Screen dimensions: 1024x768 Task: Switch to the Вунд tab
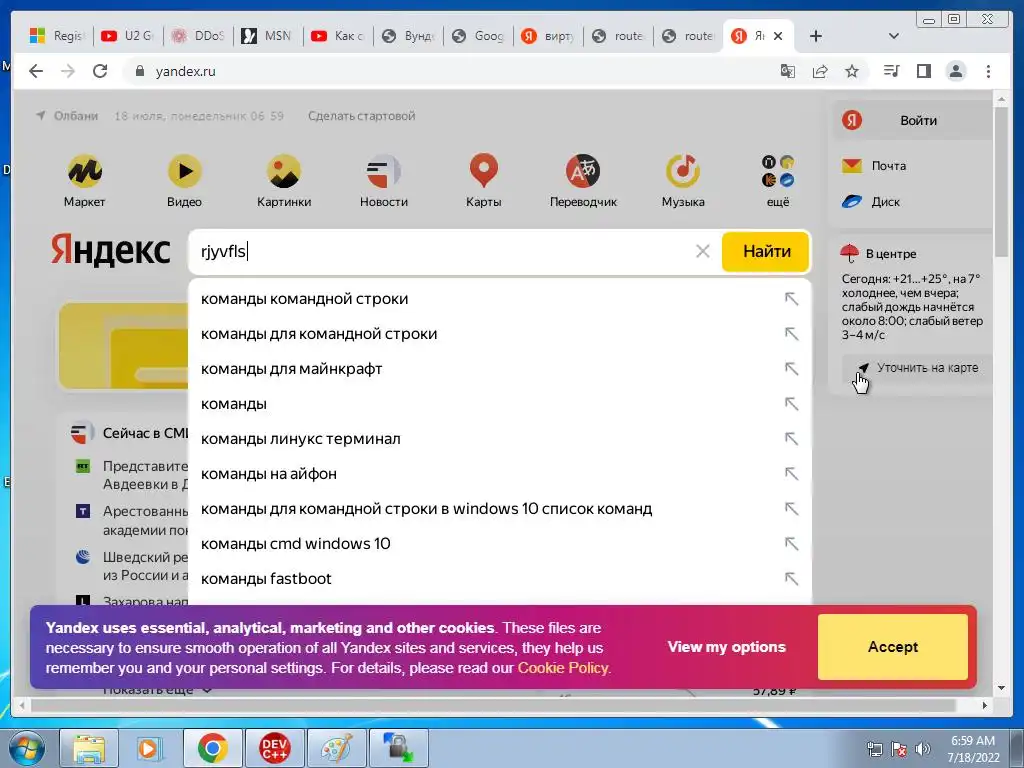coord(408,36)
